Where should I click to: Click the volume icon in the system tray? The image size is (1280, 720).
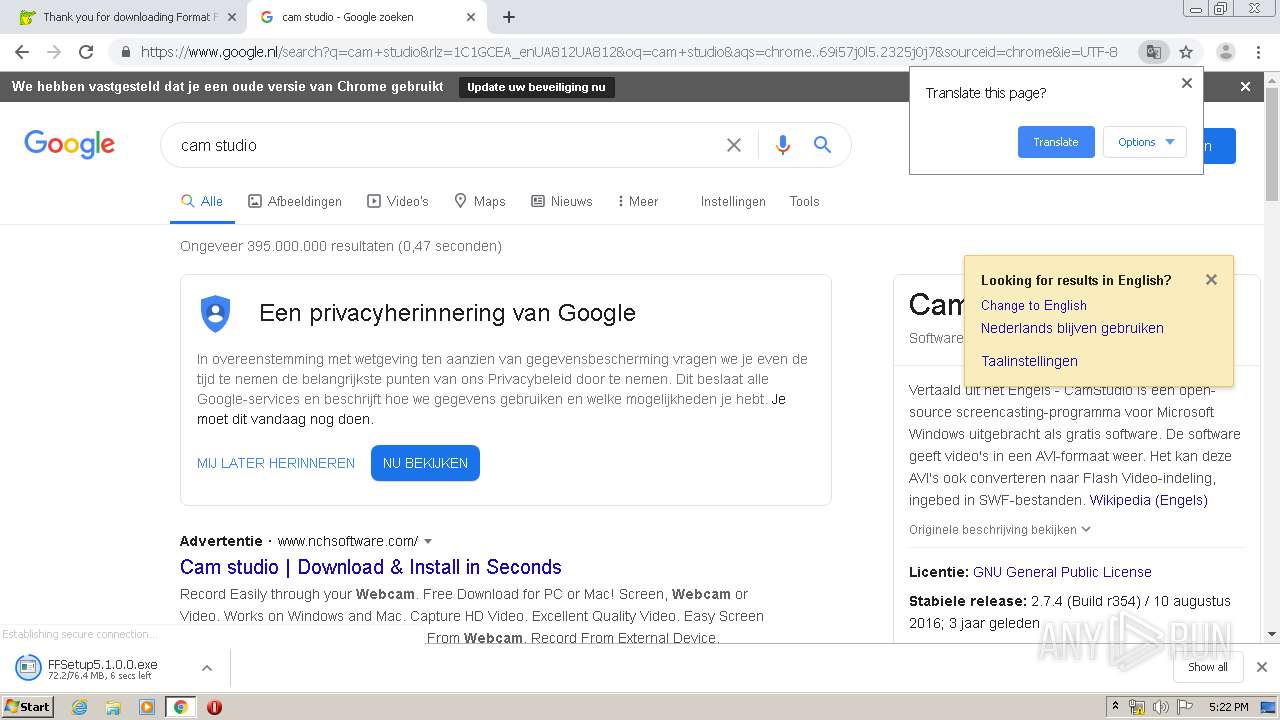click(1160, 707)
